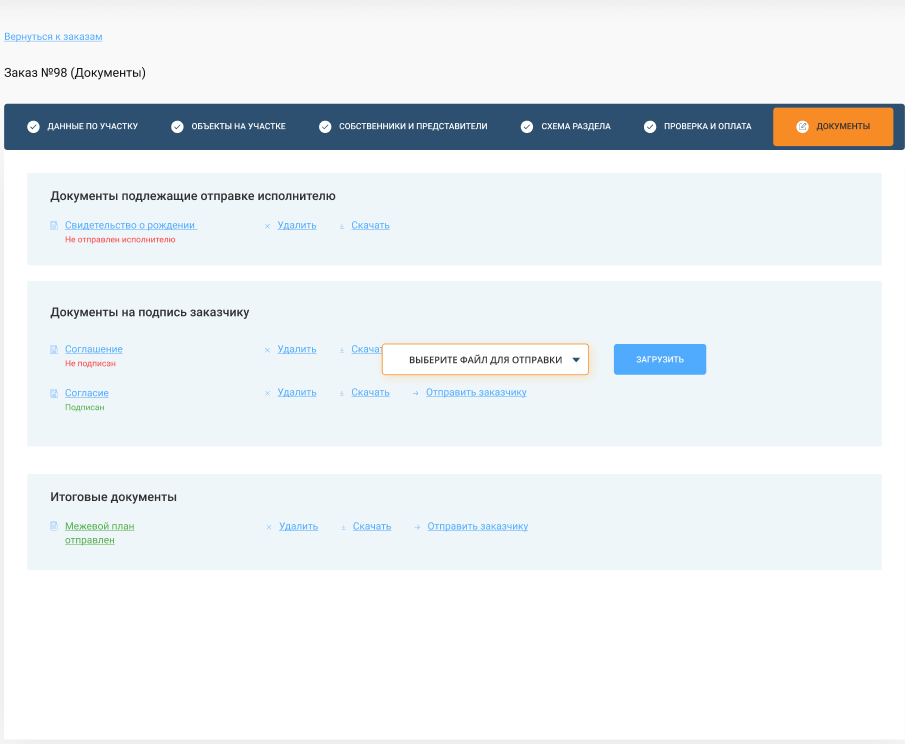Screen dimensions: 905x744
Task: Open the Свидетельство о рождении document
Action: coord(131,225)
